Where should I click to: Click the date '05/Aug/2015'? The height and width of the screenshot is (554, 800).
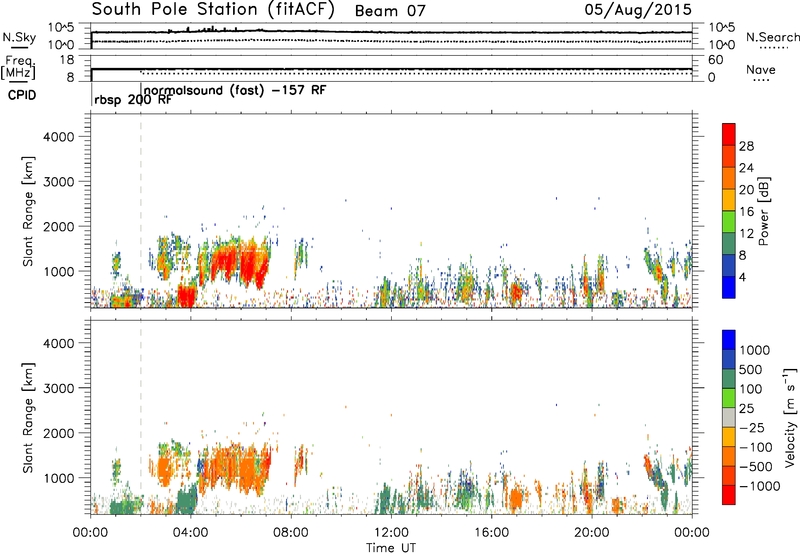click(x=638, y=9)
